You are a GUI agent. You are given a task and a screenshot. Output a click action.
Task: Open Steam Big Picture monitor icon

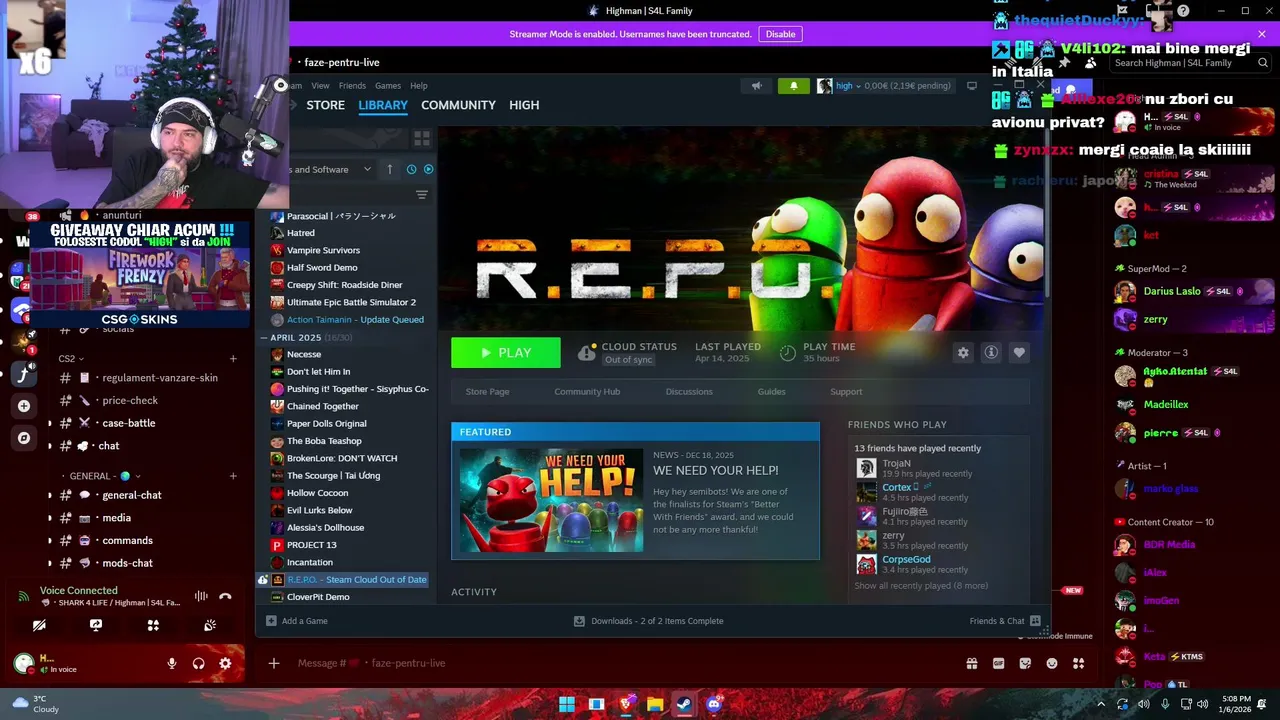[971, 86]
